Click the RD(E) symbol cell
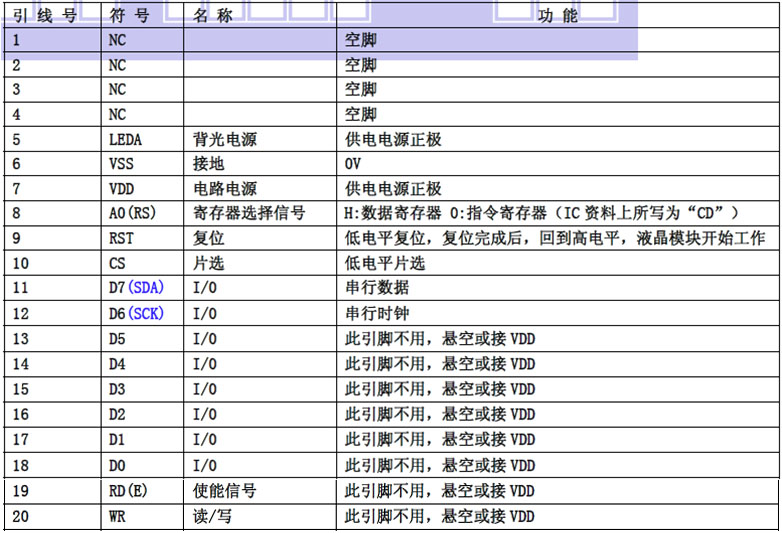Screen dimensions: 782x533 point(127,491)
